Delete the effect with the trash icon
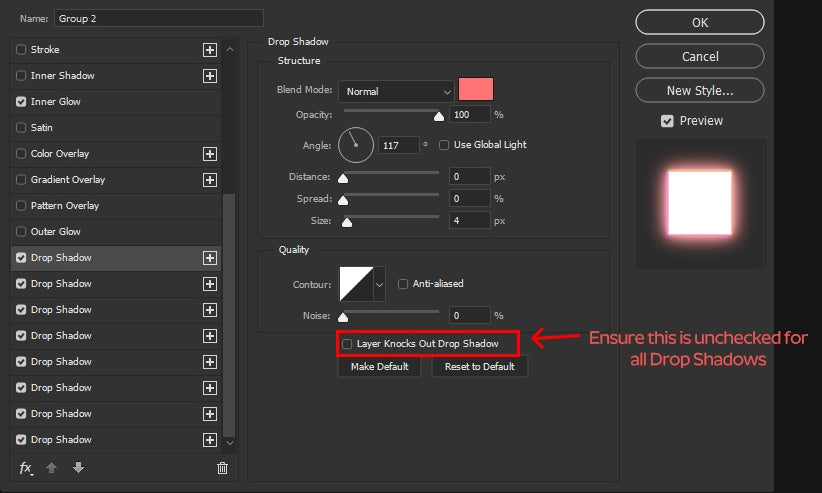The width and height of the screenshot is (822, 493). [222, 468]
